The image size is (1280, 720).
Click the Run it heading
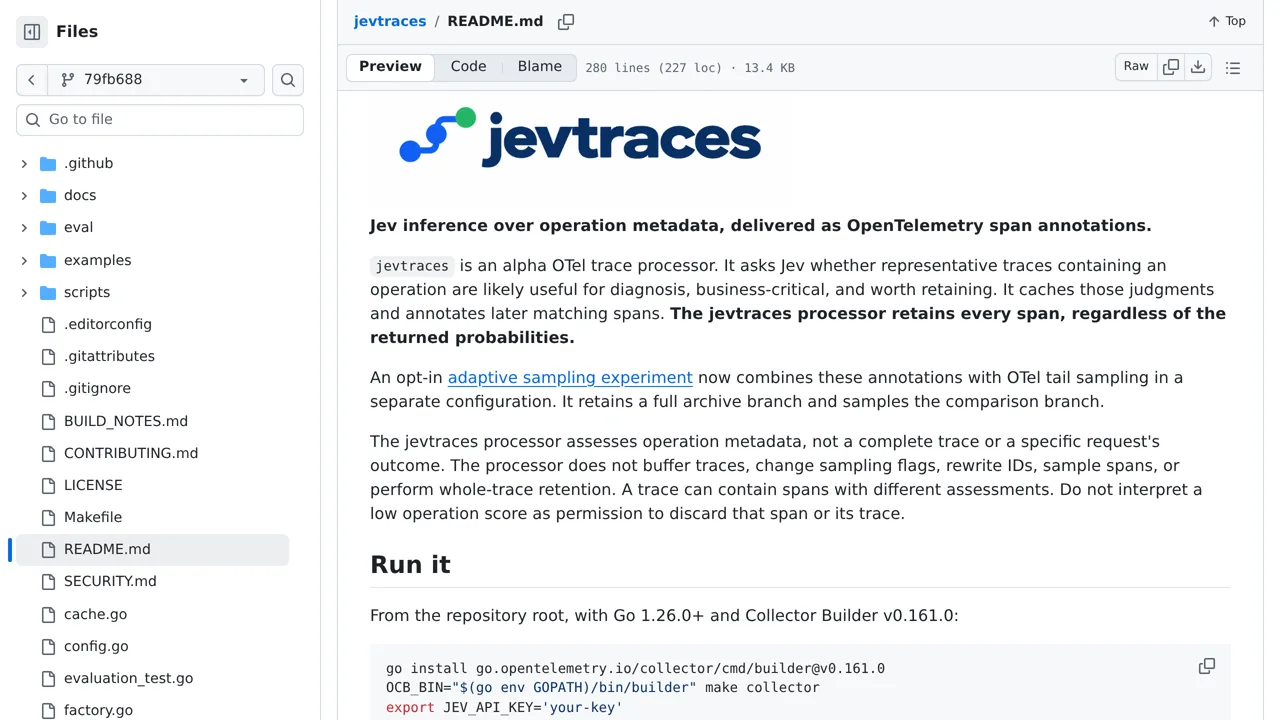[x=410, y=565]
